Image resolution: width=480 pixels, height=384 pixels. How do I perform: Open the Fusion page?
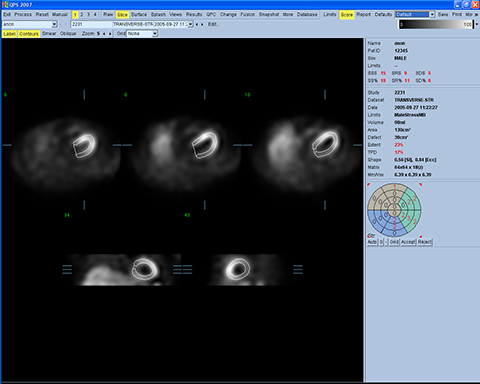tap(248, 14)
